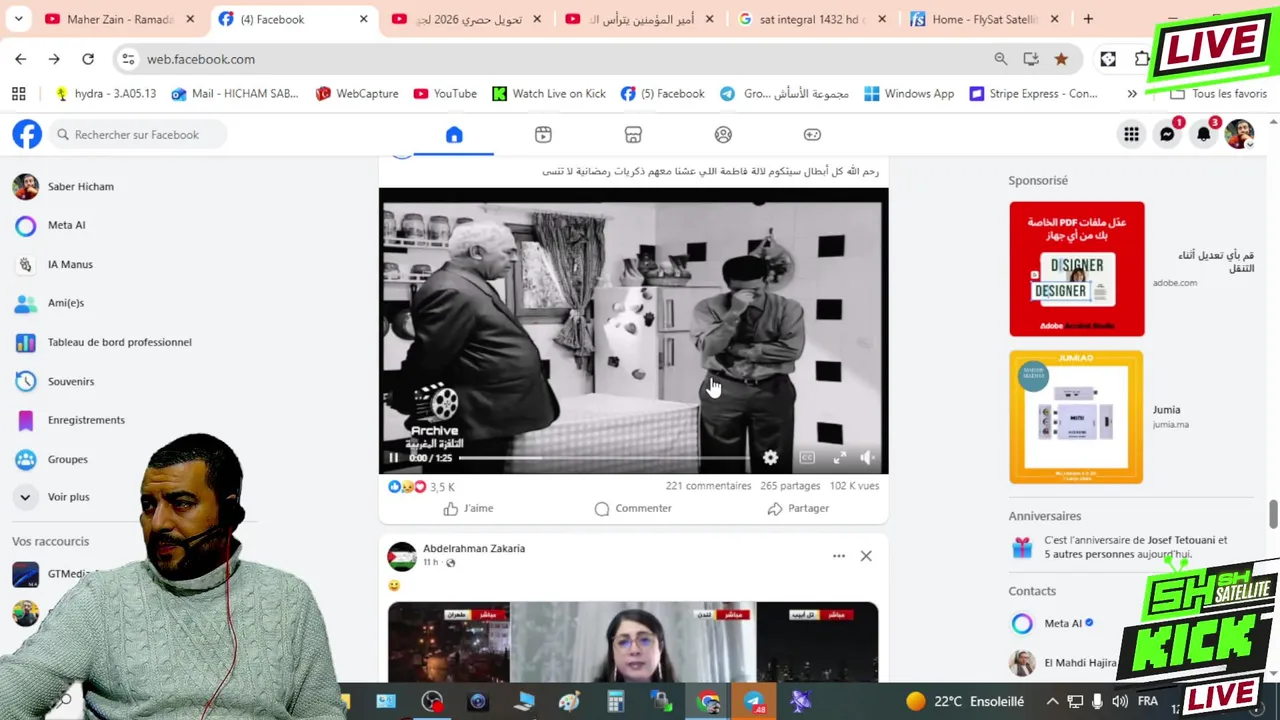Switch to sat integral 1432 hd tab
This screenshot has width=1280, height=720.
point(812,19)
